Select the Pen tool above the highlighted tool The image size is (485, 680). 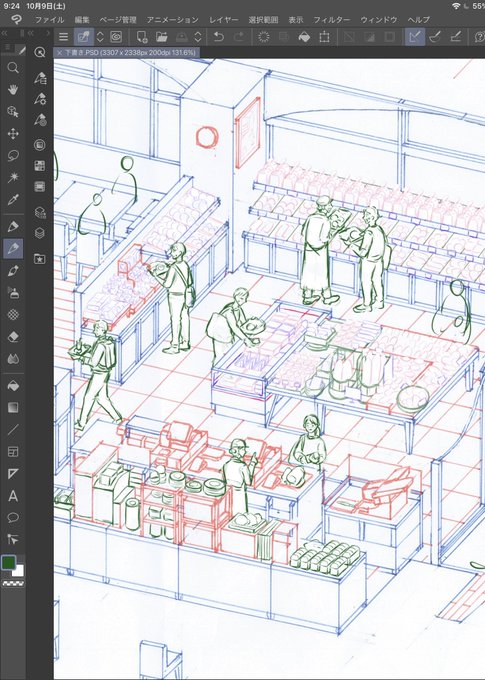click(x=13, y=226)
